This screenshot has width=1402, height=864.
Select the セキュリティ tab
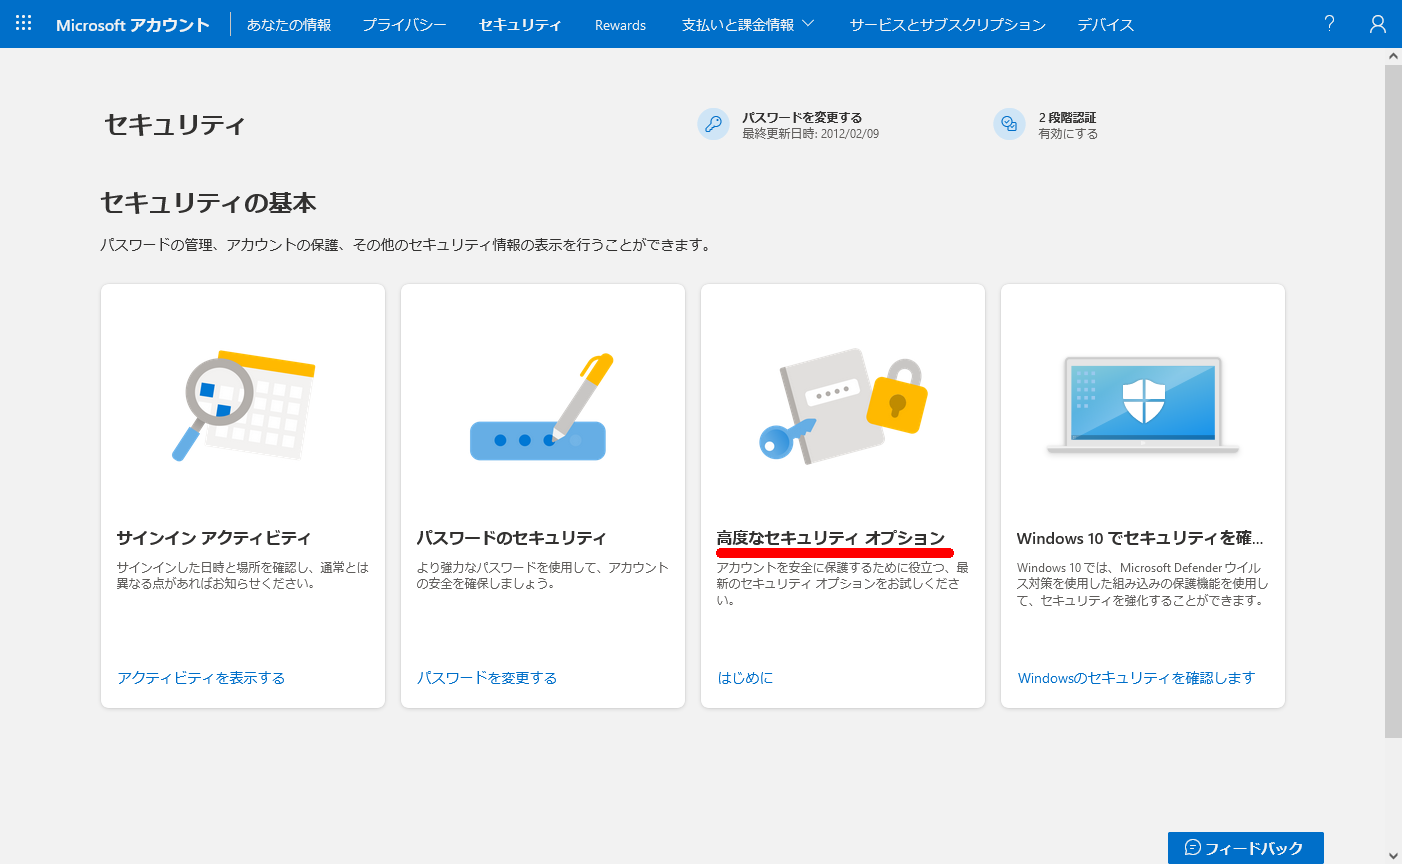pos(520,25)
